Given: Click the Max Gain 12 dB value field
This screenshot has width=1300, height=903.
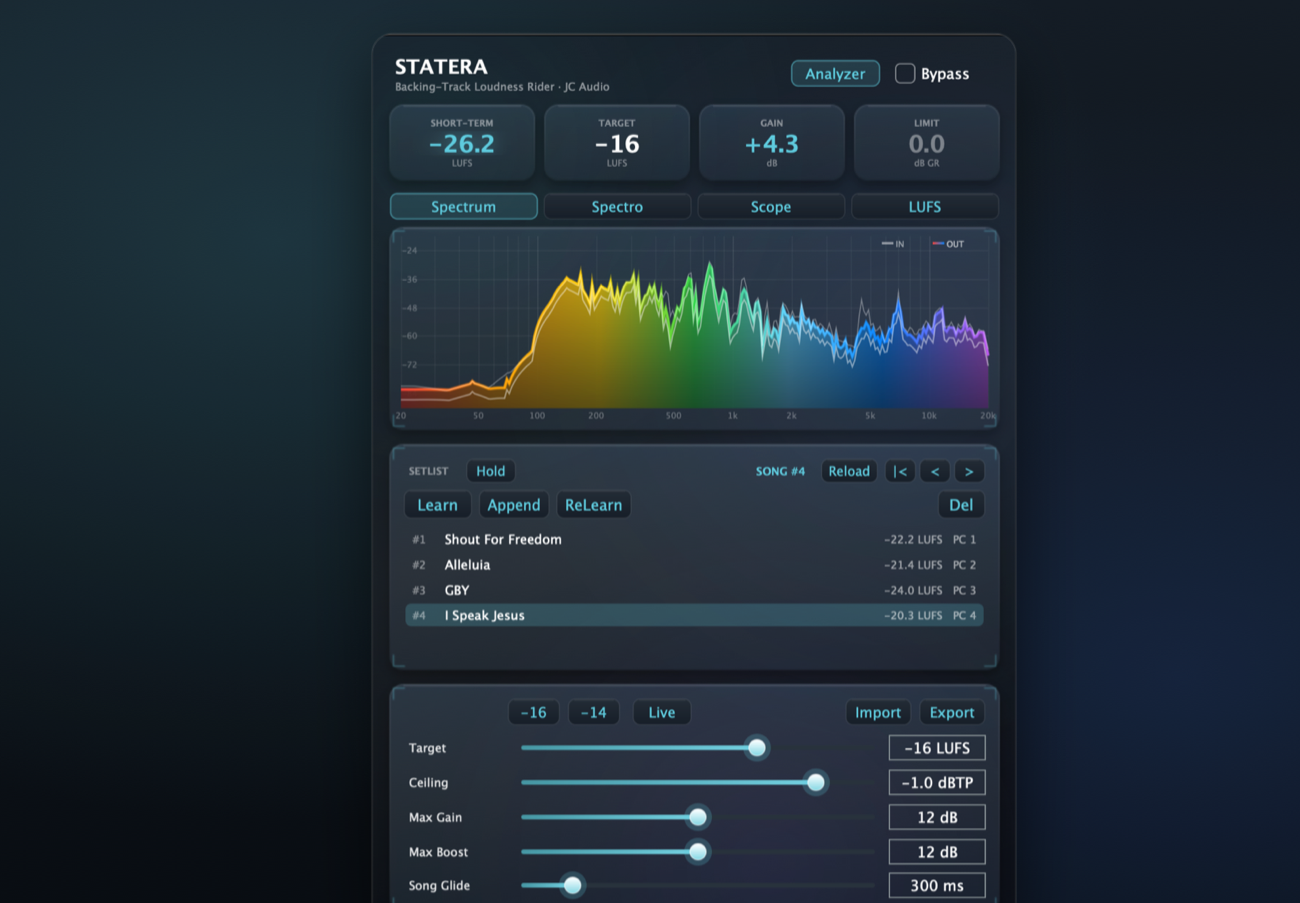Looking at the screenshot, I should coord(937,817).
